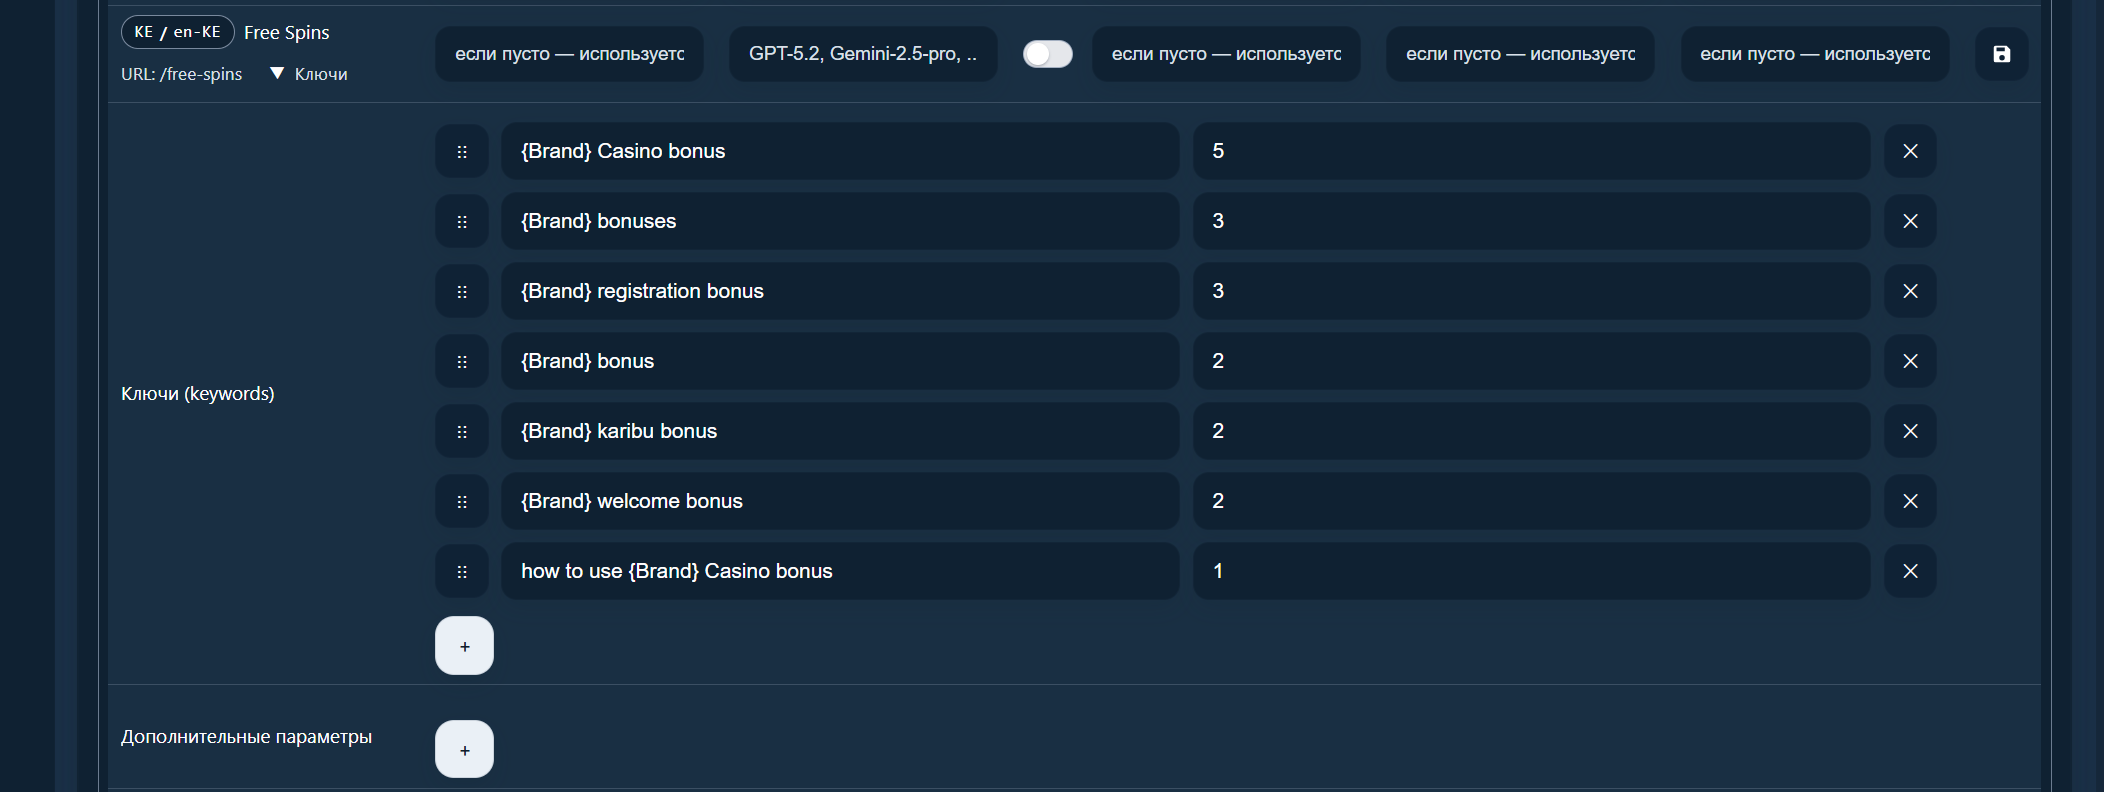
Task: Edit the '{Brand} welcome bonus' keyword field
Action: pos(840,501)
